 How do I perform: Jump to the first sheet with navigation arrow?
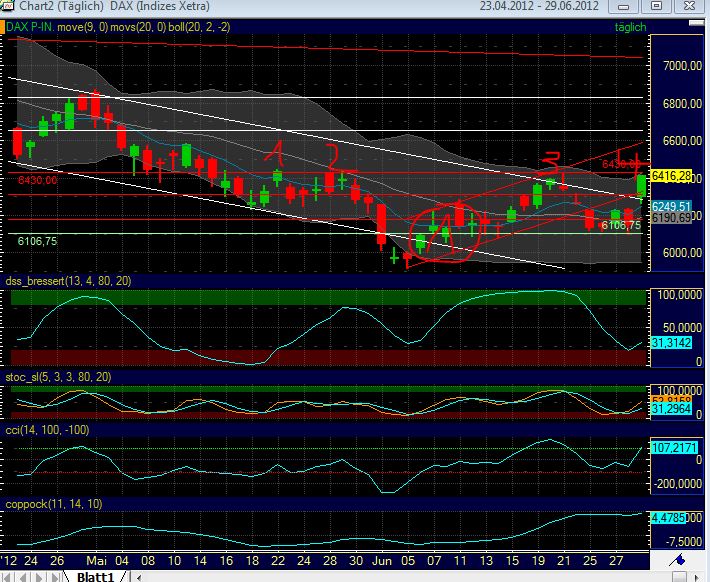coord(8,577)
